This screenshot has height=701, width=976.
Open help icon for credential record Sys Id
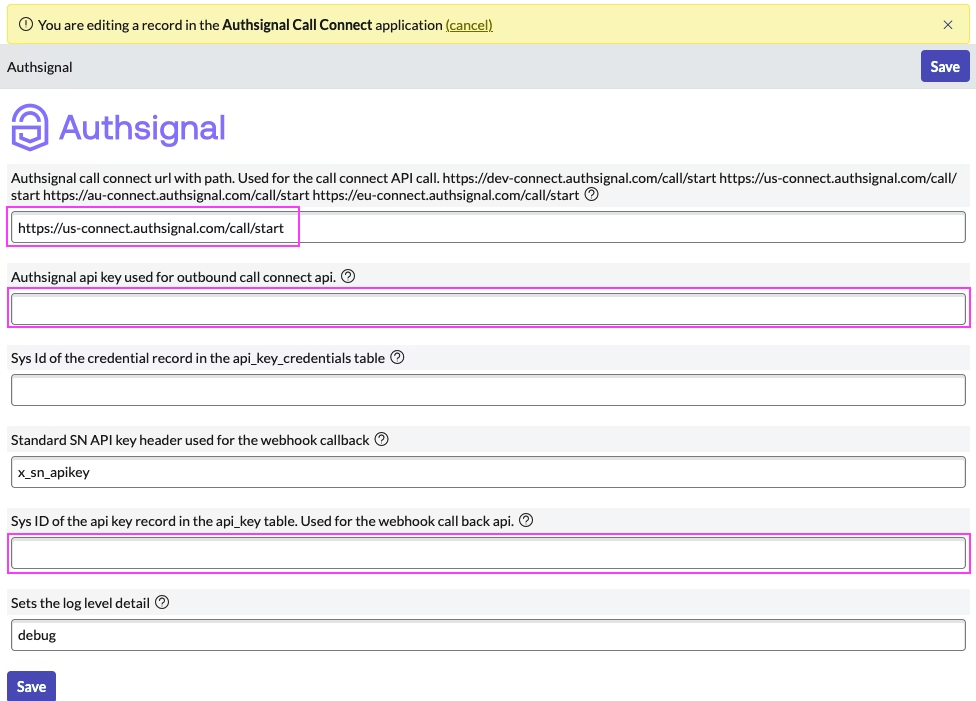click(x=397, y=357)
